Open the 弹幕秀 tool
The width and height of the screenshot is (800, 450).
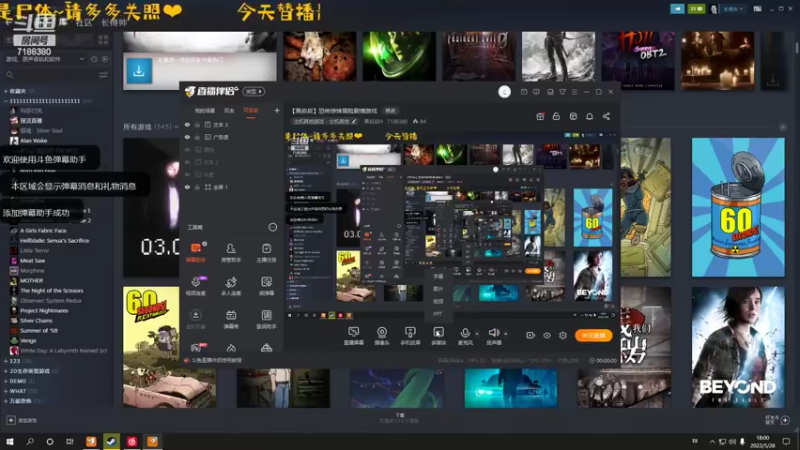click(x=231, y=319)
